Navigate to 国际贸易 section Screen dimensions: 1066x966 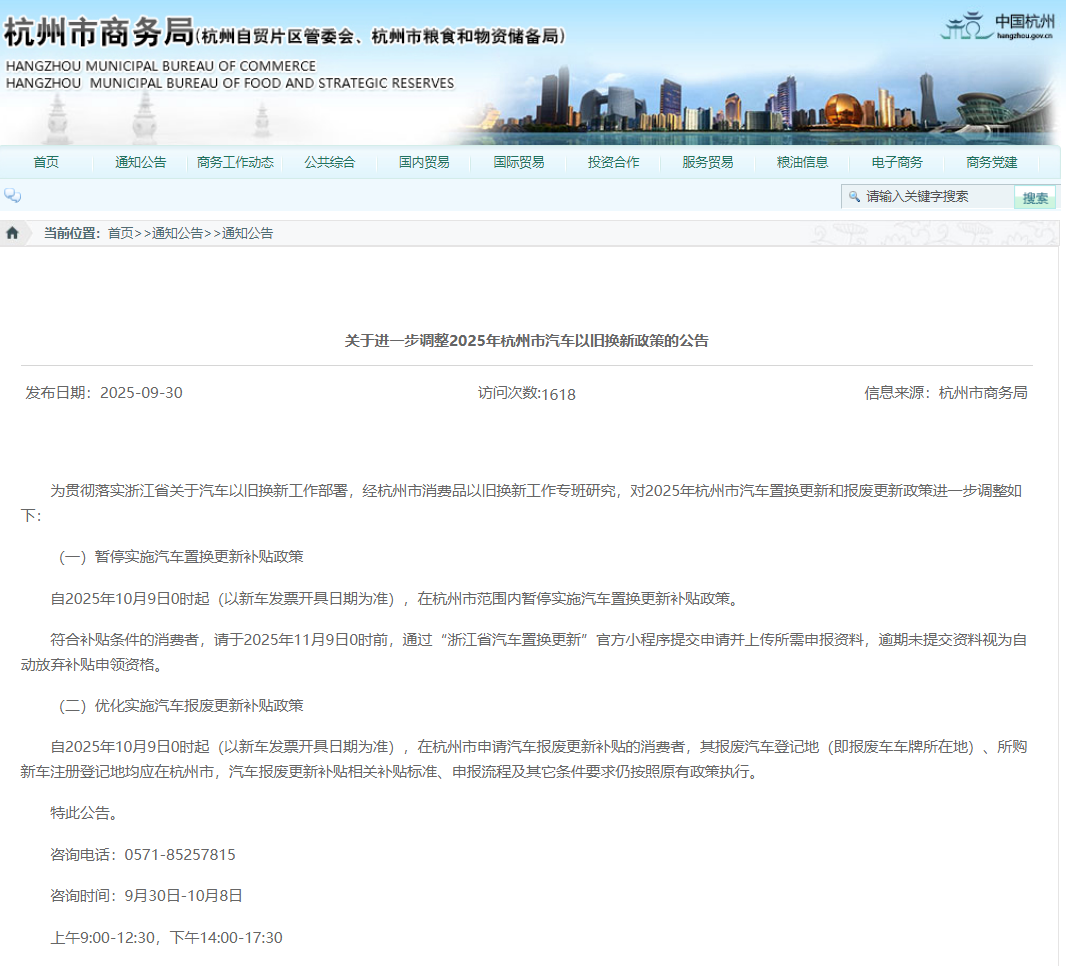coord(519,162)
